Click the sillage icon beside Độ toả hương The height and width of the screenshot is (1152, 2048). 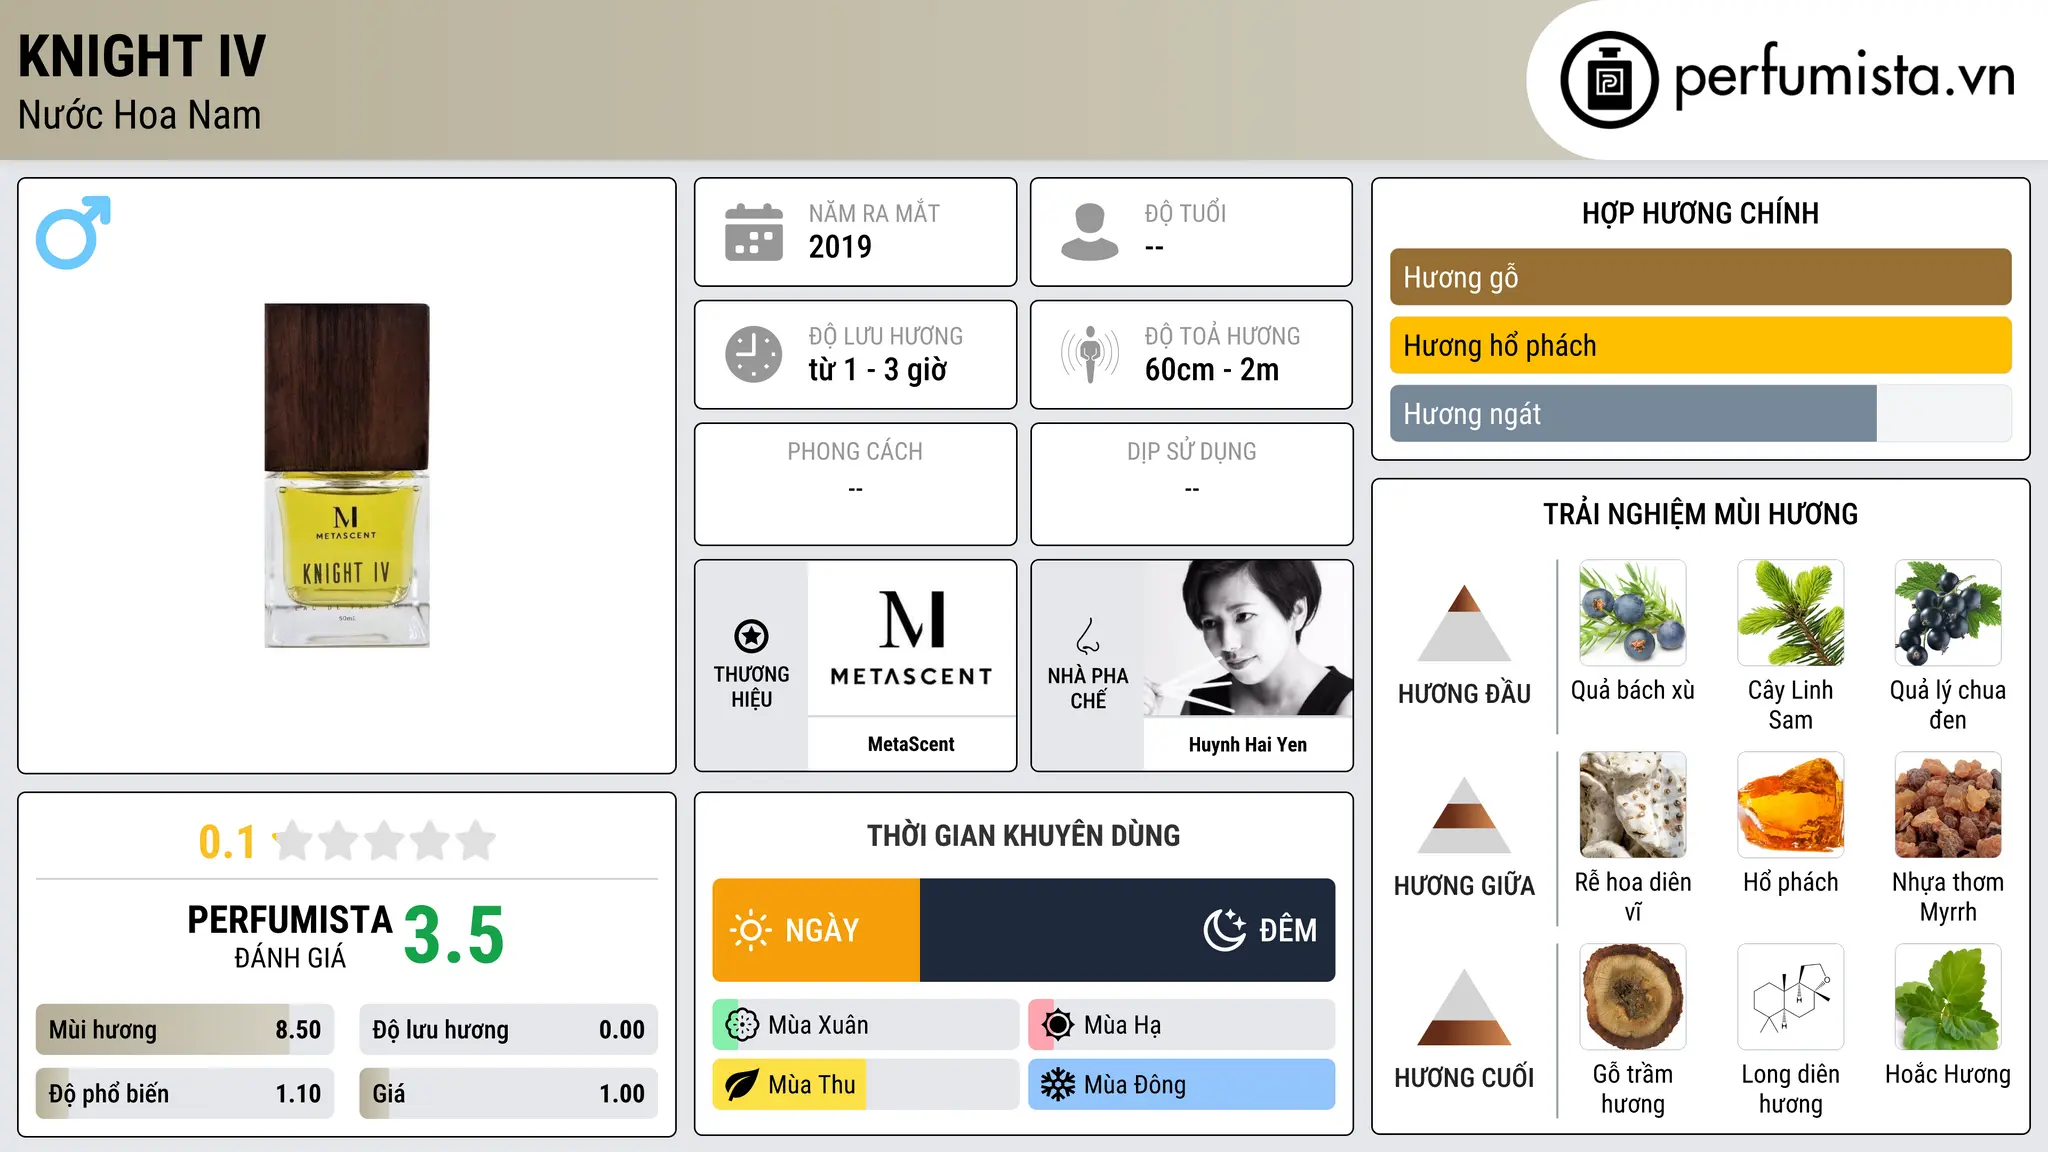coord(1089,354)
